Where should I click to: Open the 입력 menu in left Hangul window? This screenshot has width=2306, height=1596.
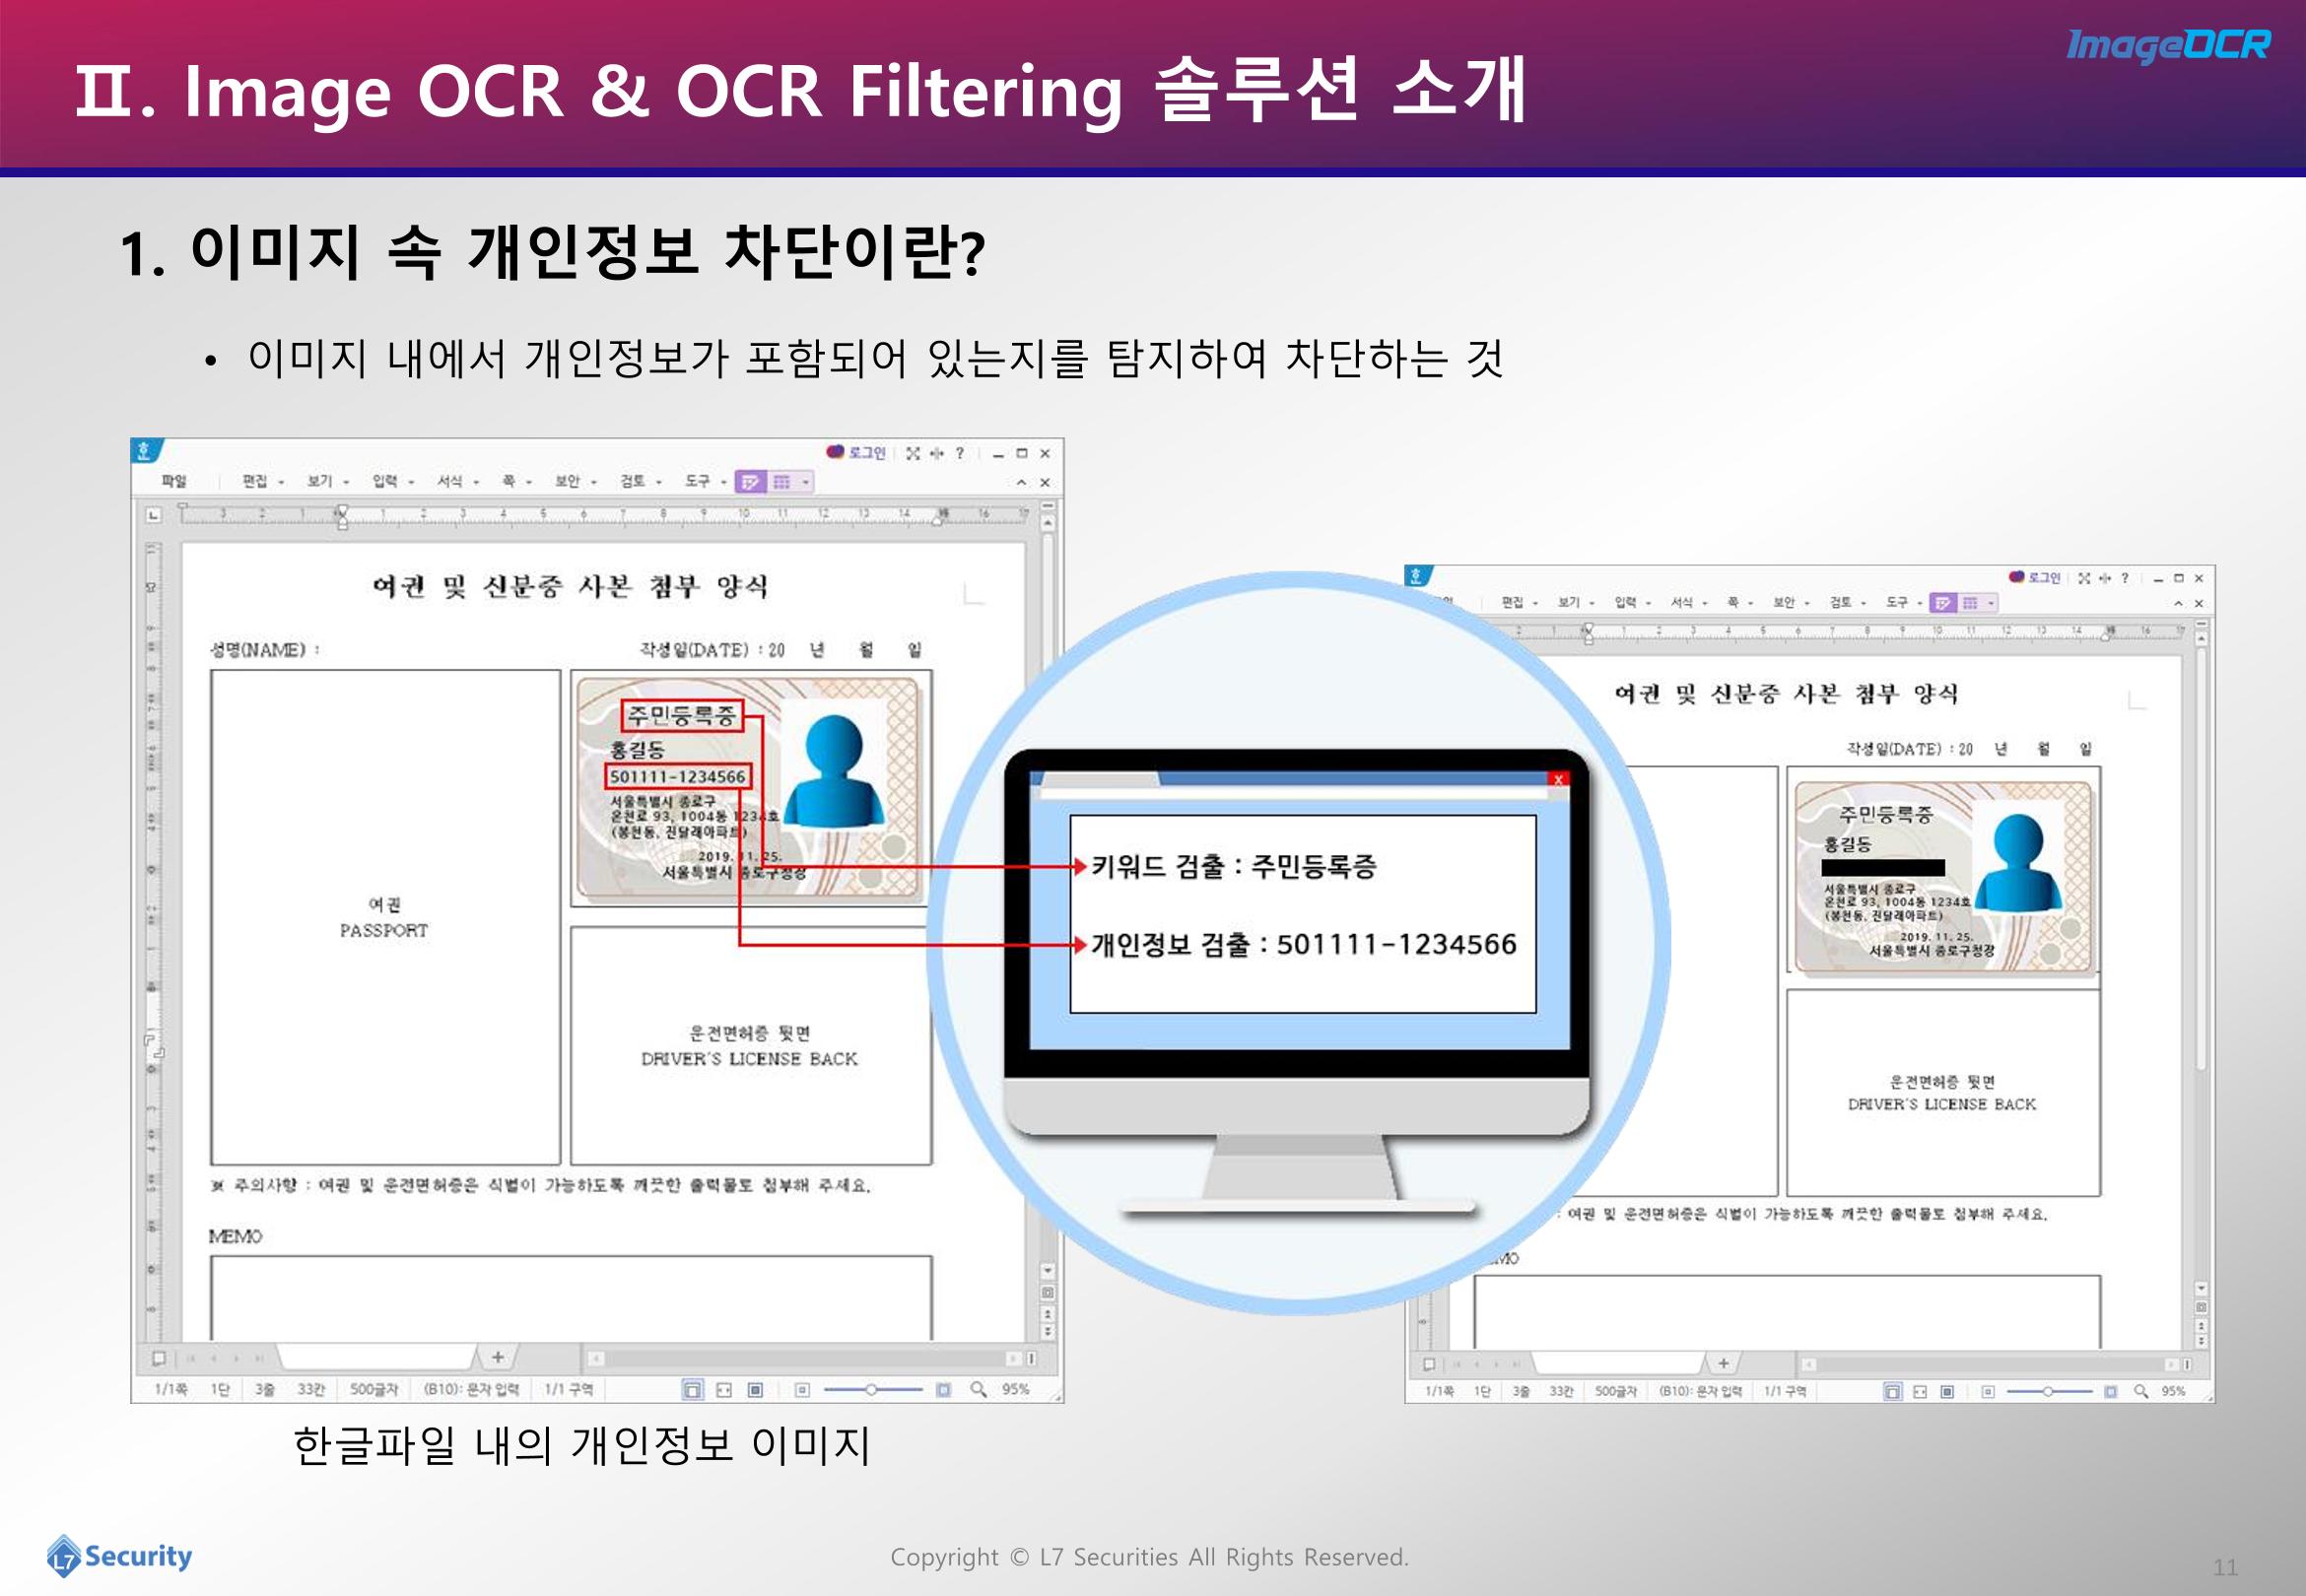pos(385,481)
